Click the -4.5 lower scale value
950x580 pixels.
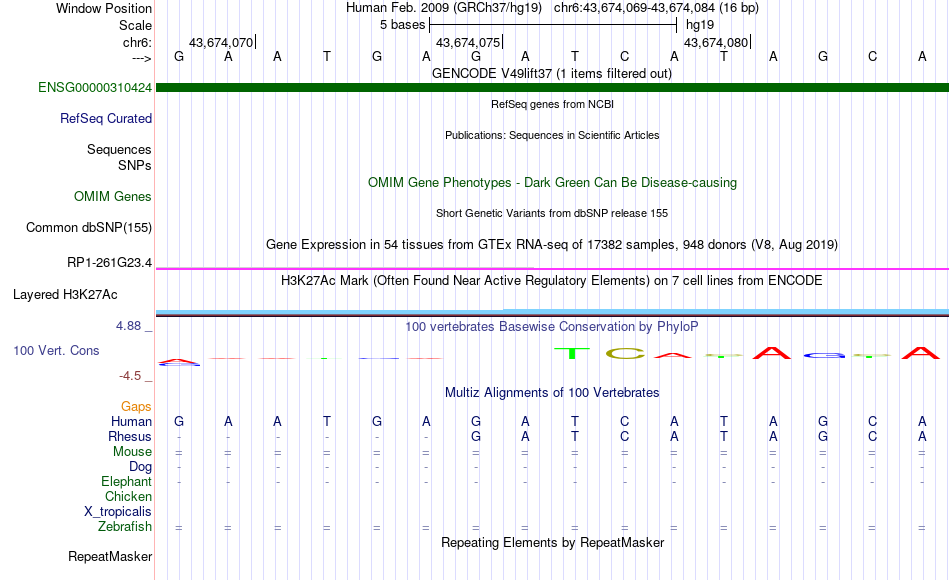pyautogui.click(x=130, y=376)
